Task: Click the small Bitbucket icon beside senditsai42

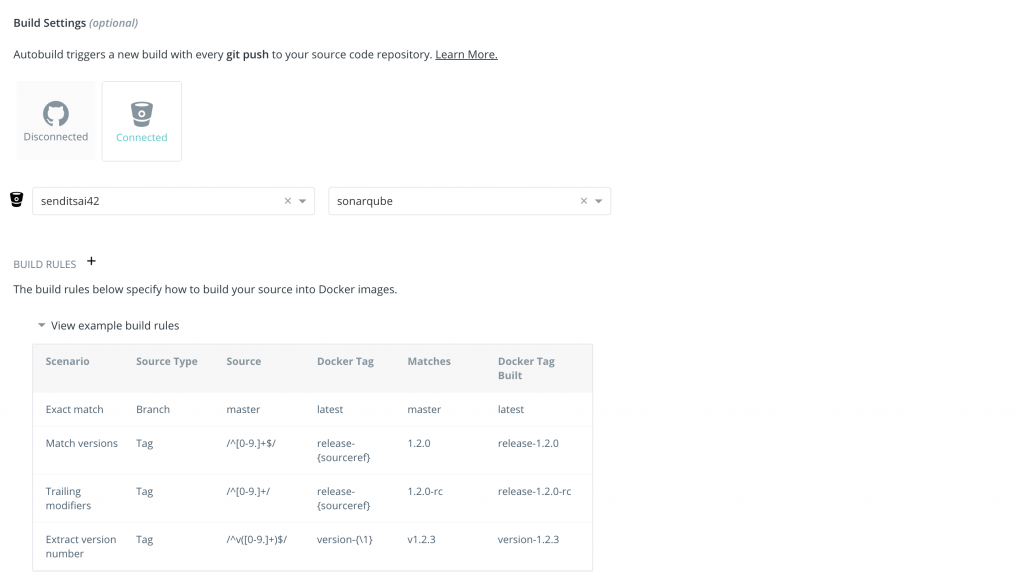Action: tap(16, 200)
